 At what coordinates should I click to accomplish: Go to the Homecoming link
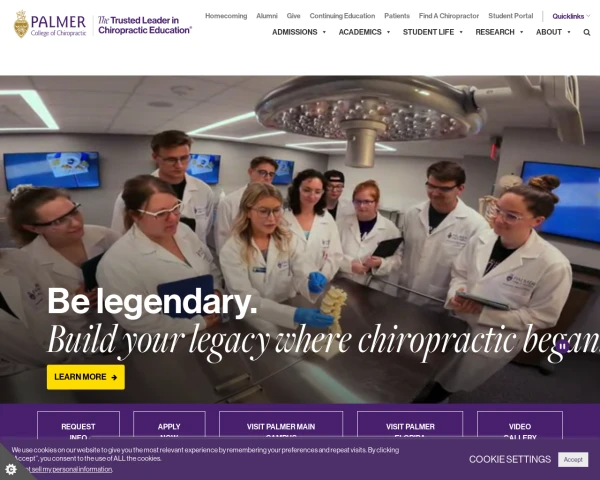click(226, 16)
